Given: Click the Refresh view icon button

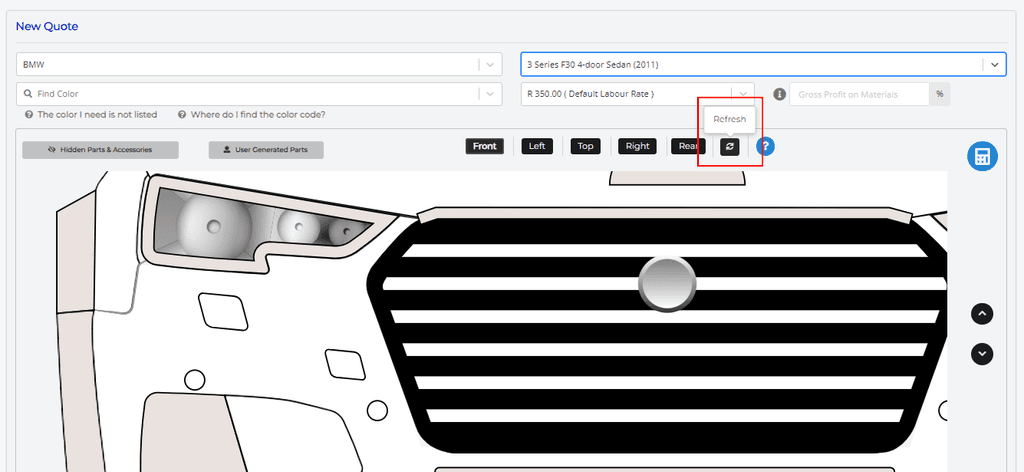Looking at the screenshot, I should pos(729,146).
